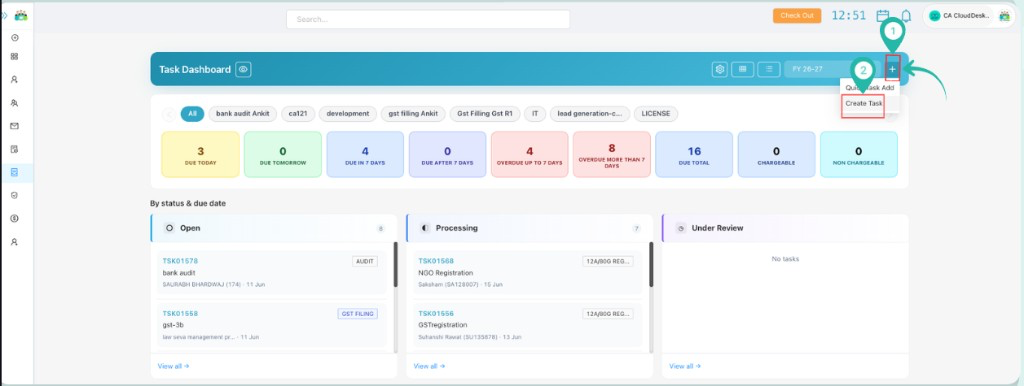The width and height of the screenshot is (1024, 386).
Task: Select the IT chip
Action: tap(535, 114)
